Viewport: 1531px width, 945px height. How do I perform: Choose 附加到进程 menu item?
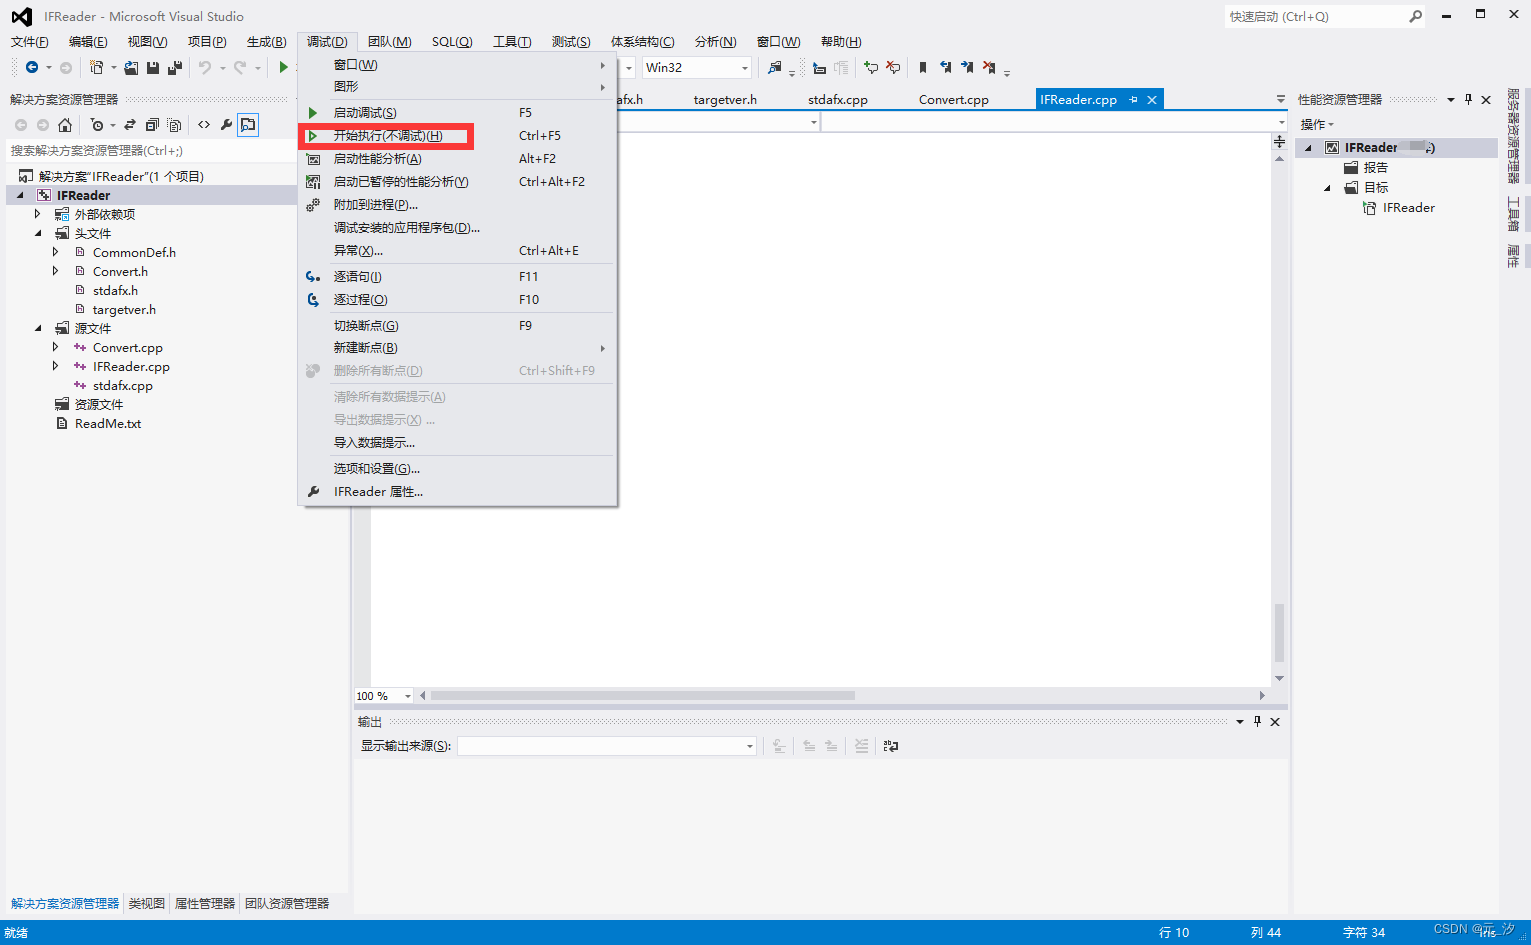pyautogui.click(x=458, y=205)
